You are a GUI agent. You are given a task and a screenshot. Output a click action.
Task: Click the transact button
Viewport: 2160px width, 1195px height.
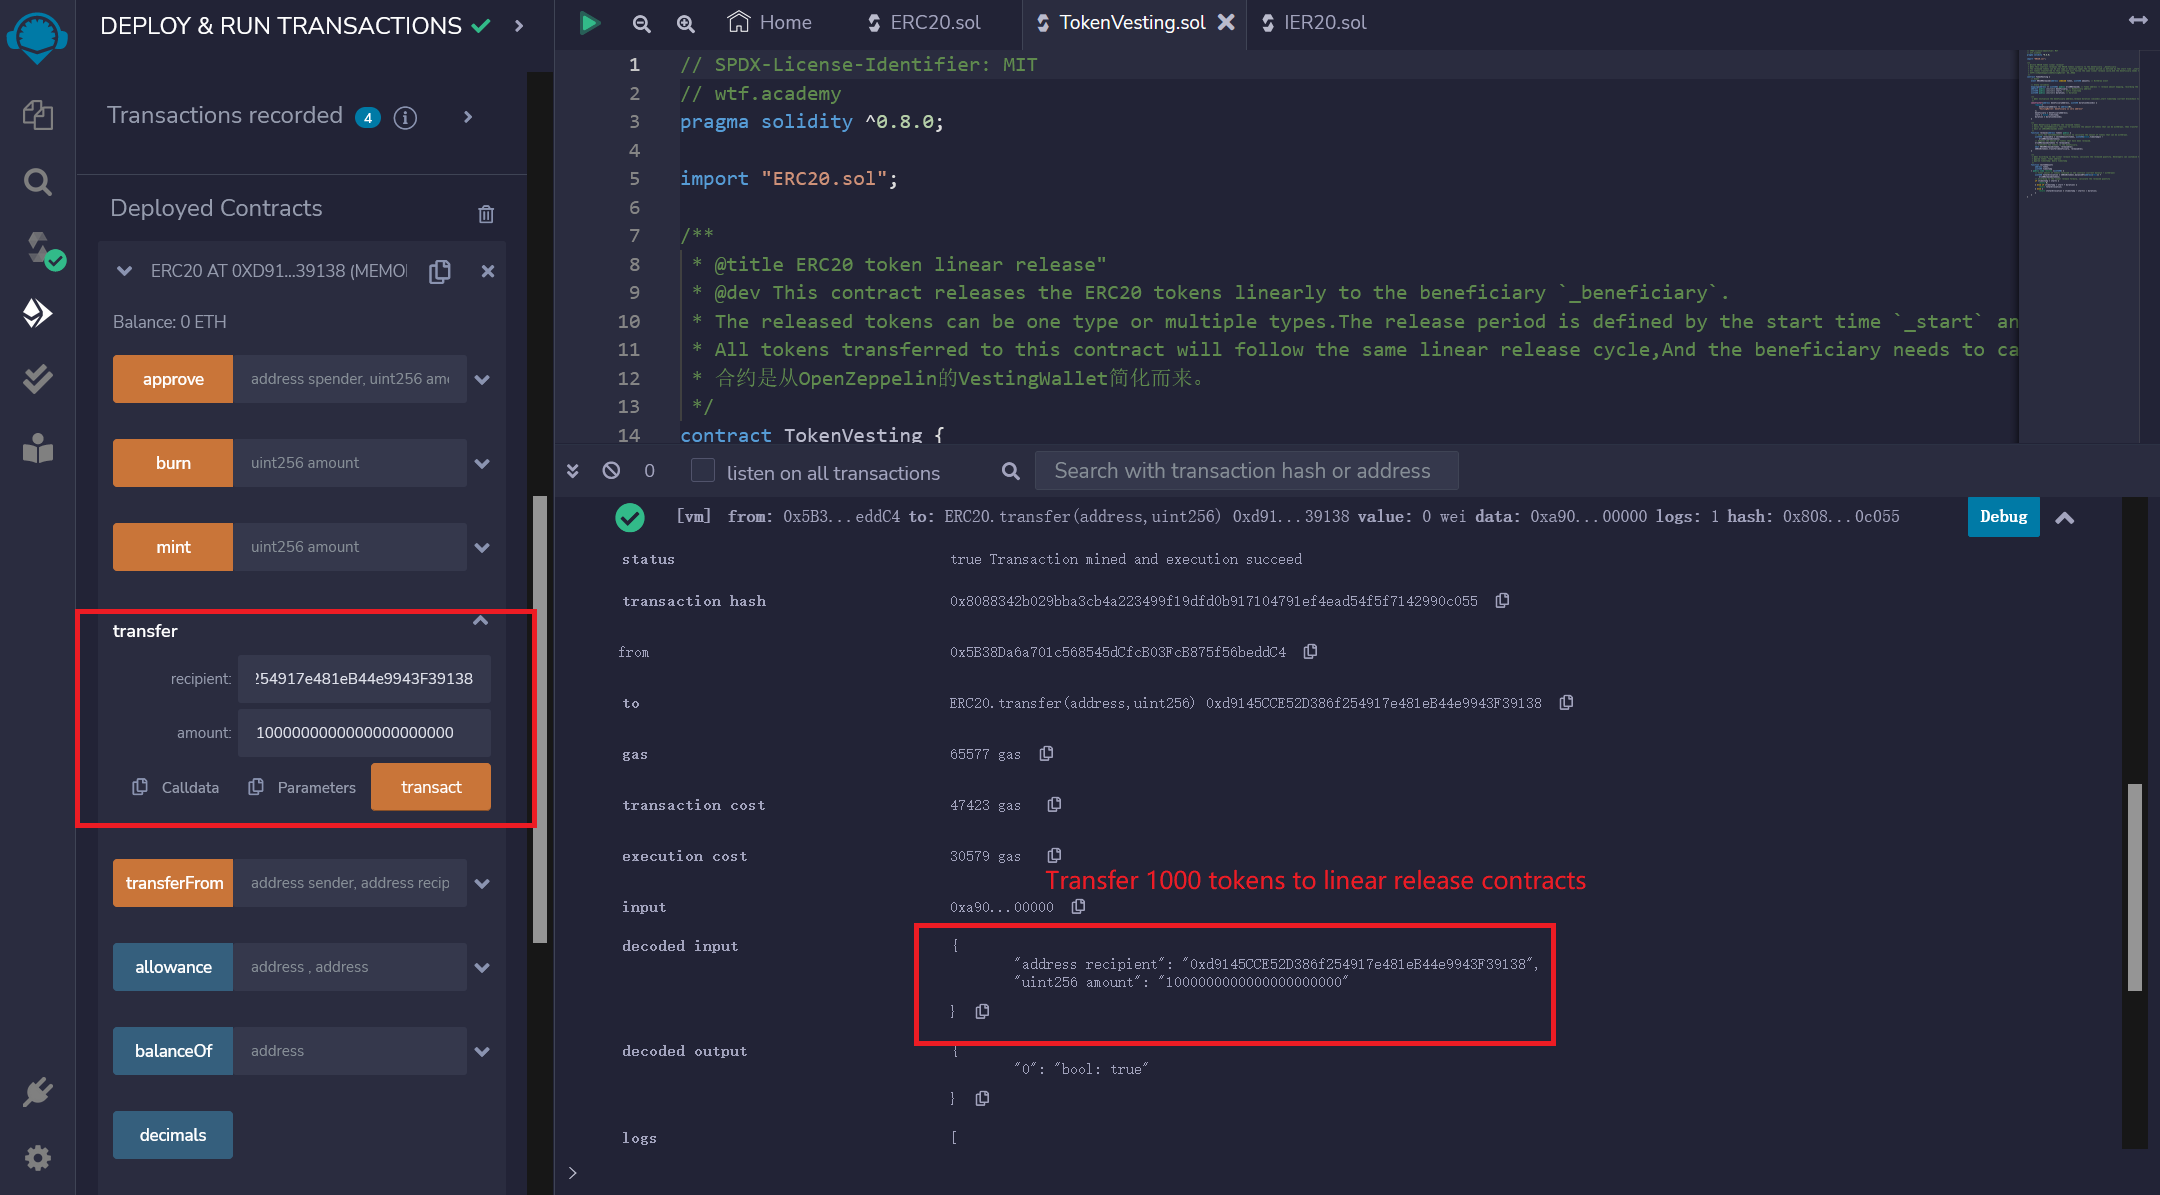coord(431,787)
